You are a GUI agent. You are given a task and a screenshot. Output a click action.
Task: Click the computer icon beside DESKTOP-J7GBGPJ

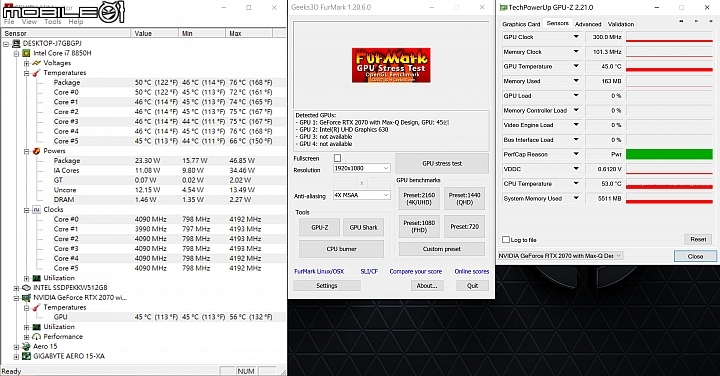click(x=16, y=43)
